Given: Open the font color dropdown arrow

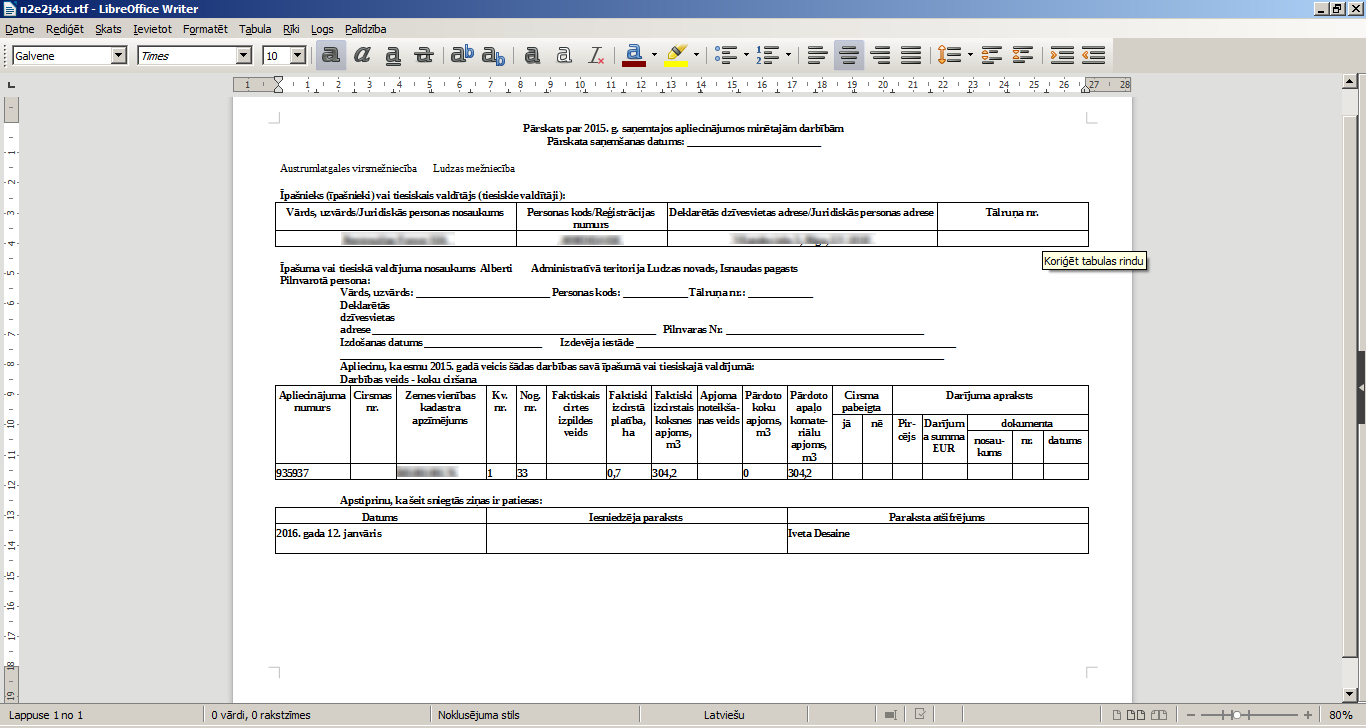Looking at the screenshot, I should [652, 55].
